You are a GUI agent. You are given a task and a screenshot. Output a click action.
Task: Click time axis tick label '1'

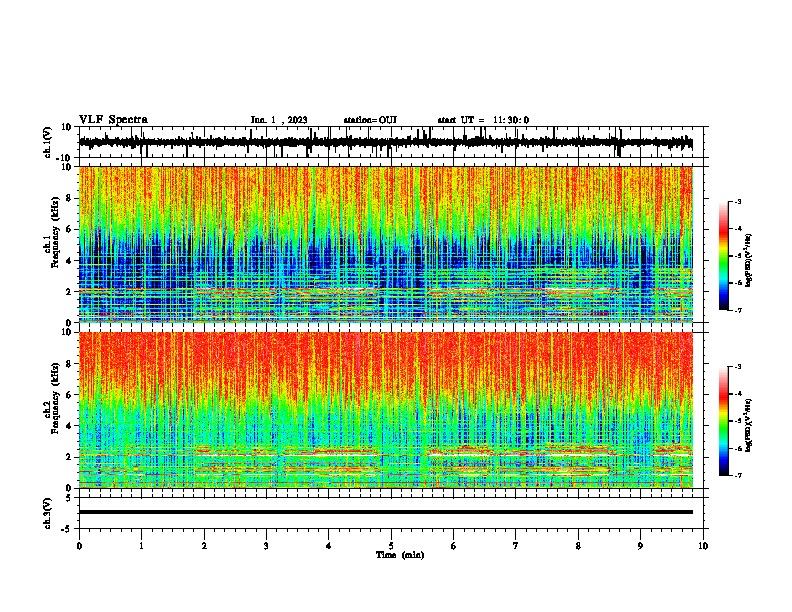[141, 546]
